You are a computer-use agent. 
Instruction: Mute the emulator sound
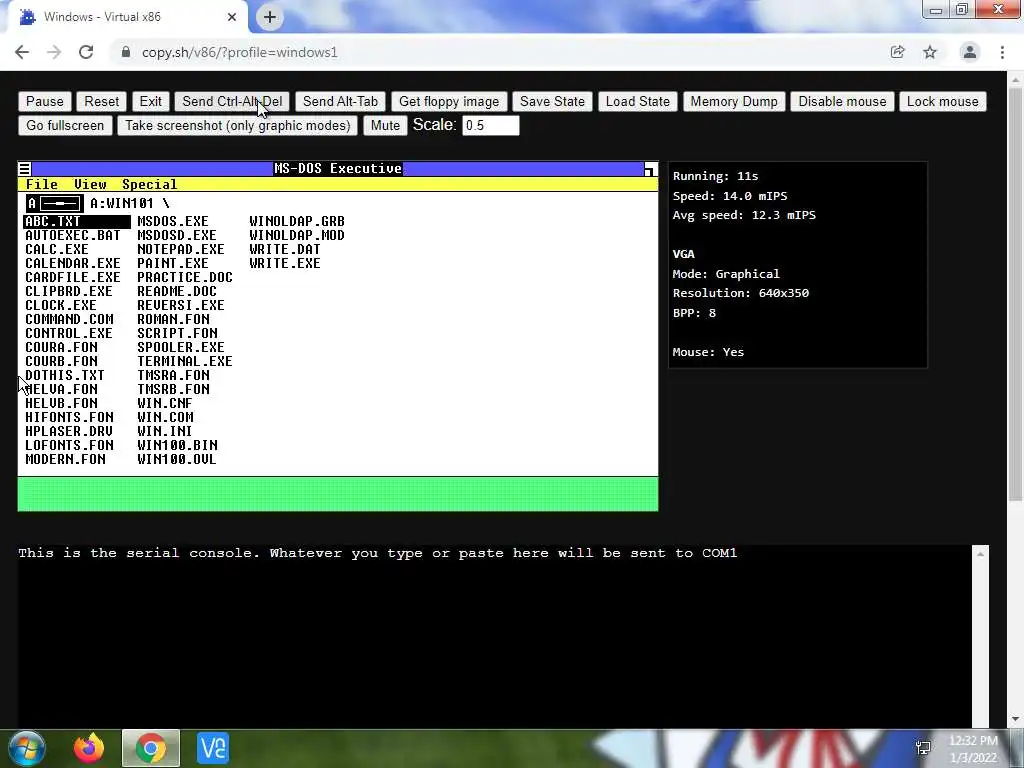point(385,125)
